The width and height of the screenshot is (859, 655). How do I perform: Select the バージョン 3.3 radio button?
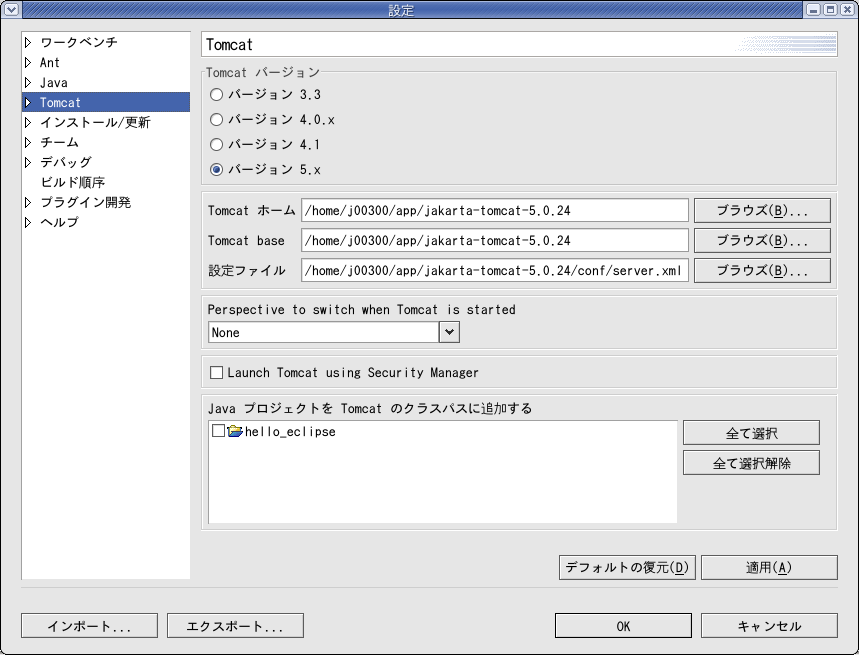point(216,94)
